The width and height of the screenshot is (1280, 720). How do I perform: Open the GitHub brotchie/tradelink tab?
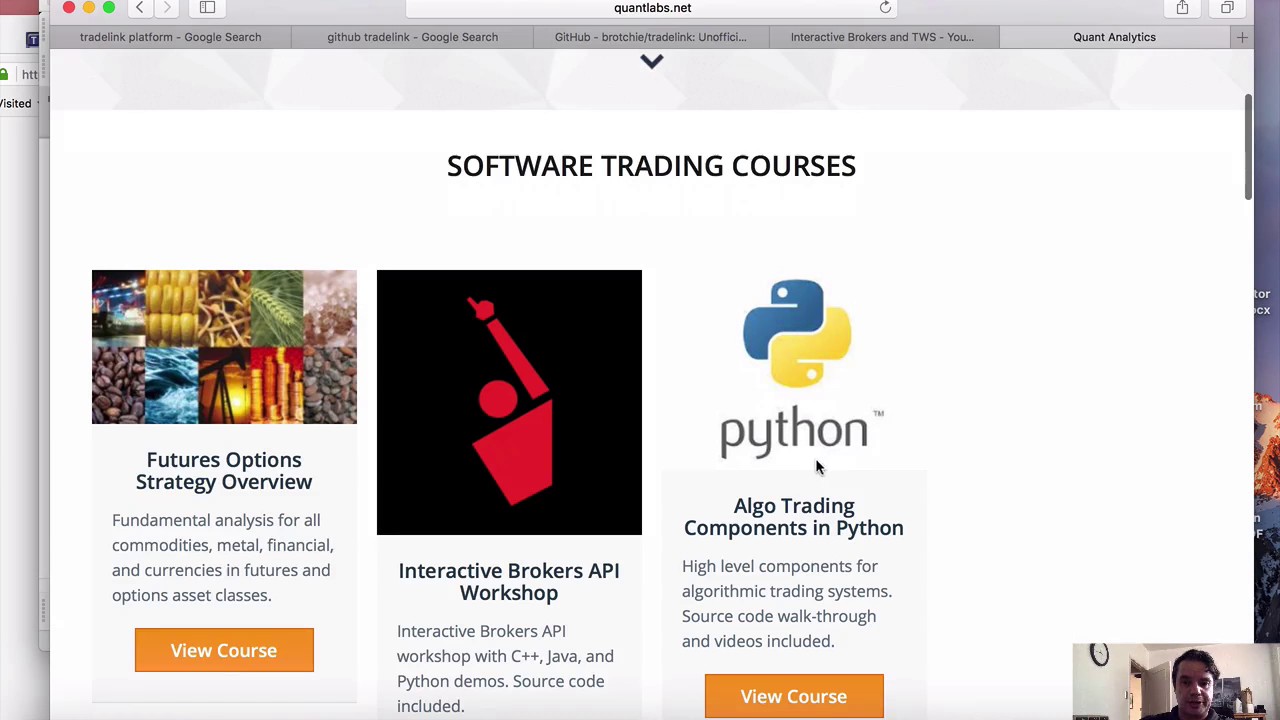[650, 37]
